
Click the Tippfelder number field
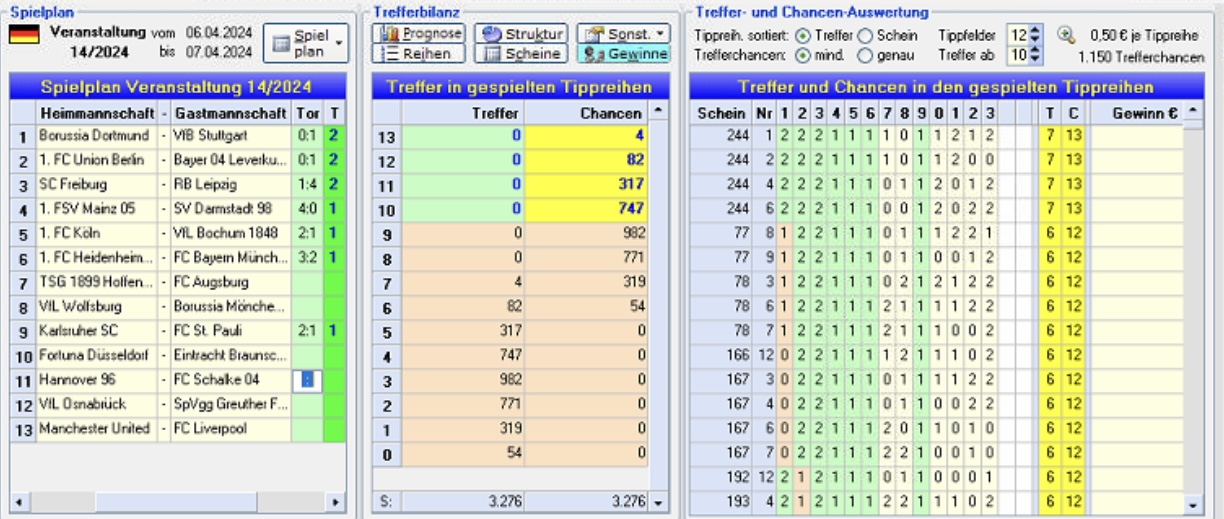point(1017,36)
